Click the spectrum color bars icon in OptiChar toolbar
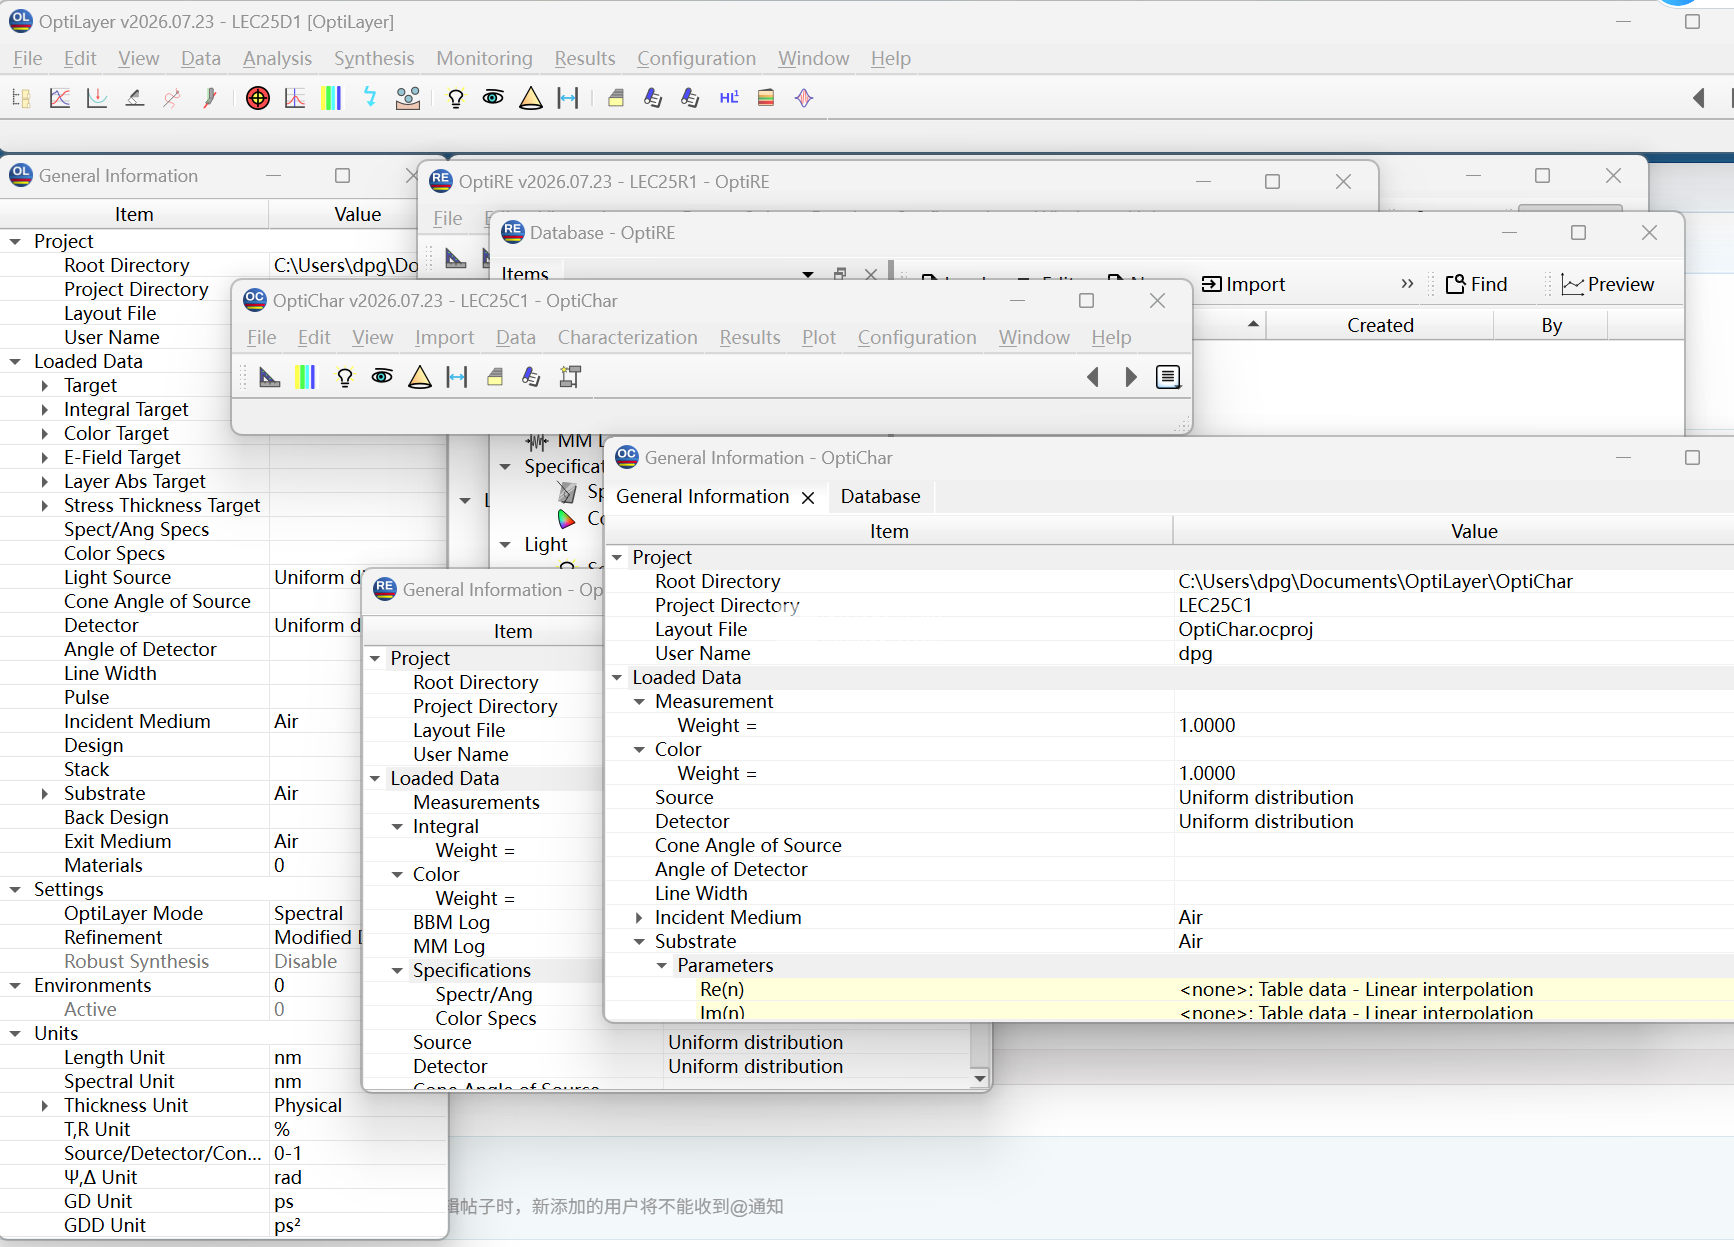Image resolution: width=1734 pixels, height=1247 pixels. tap(306, 377)
